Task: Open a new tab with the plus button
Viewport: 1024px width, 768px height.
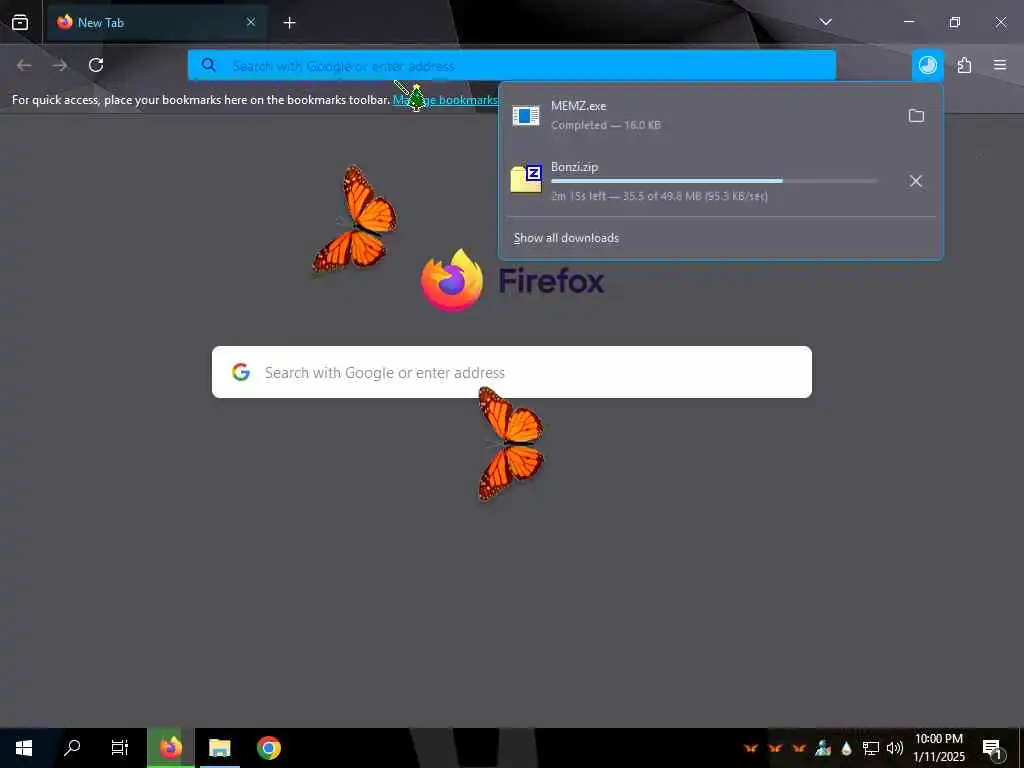Action: tap(289, 23)
